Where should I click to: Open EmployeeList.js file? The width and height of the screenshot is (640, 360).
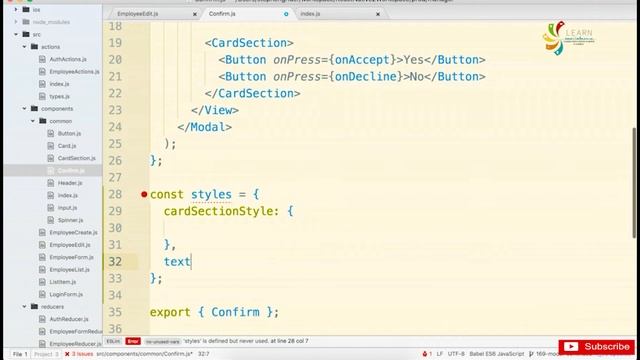[69, 269]
